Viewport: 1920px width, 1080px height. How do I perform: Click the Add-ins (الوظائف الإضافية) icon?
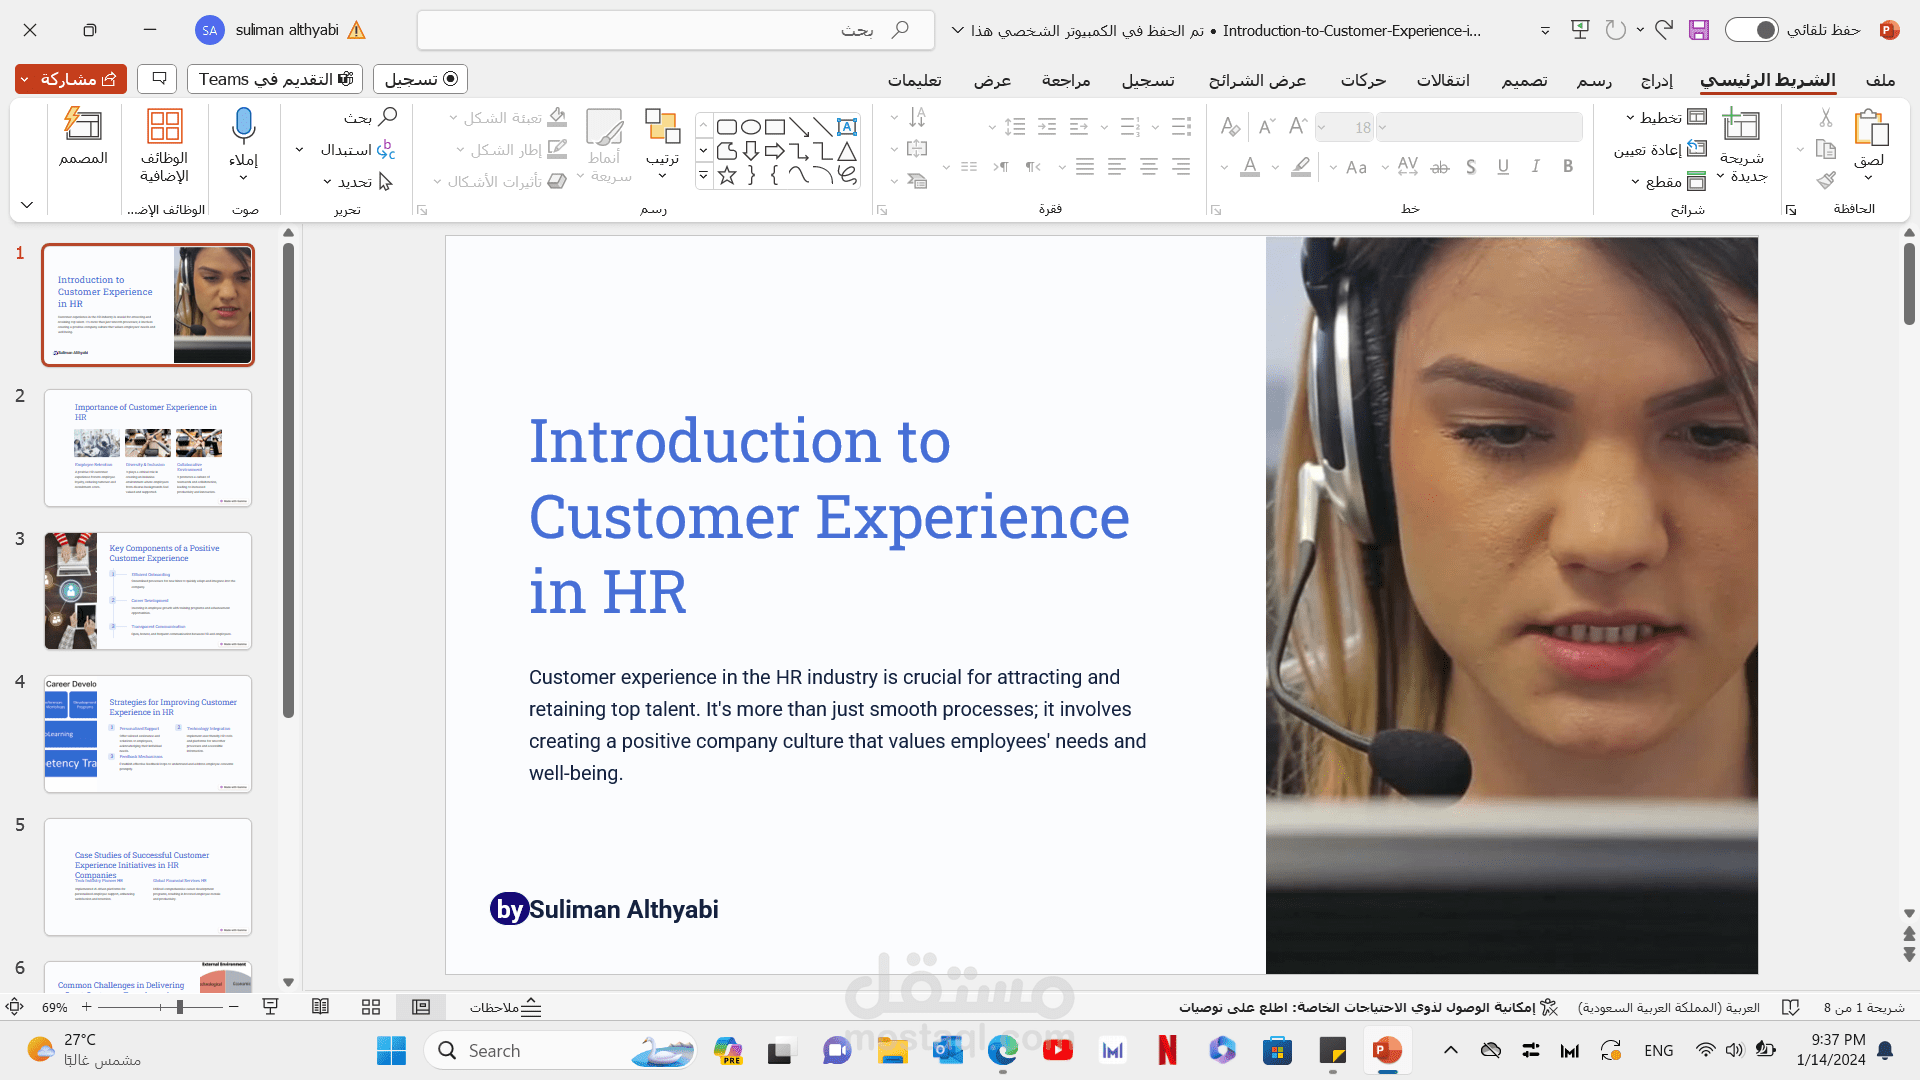(164, 126)
